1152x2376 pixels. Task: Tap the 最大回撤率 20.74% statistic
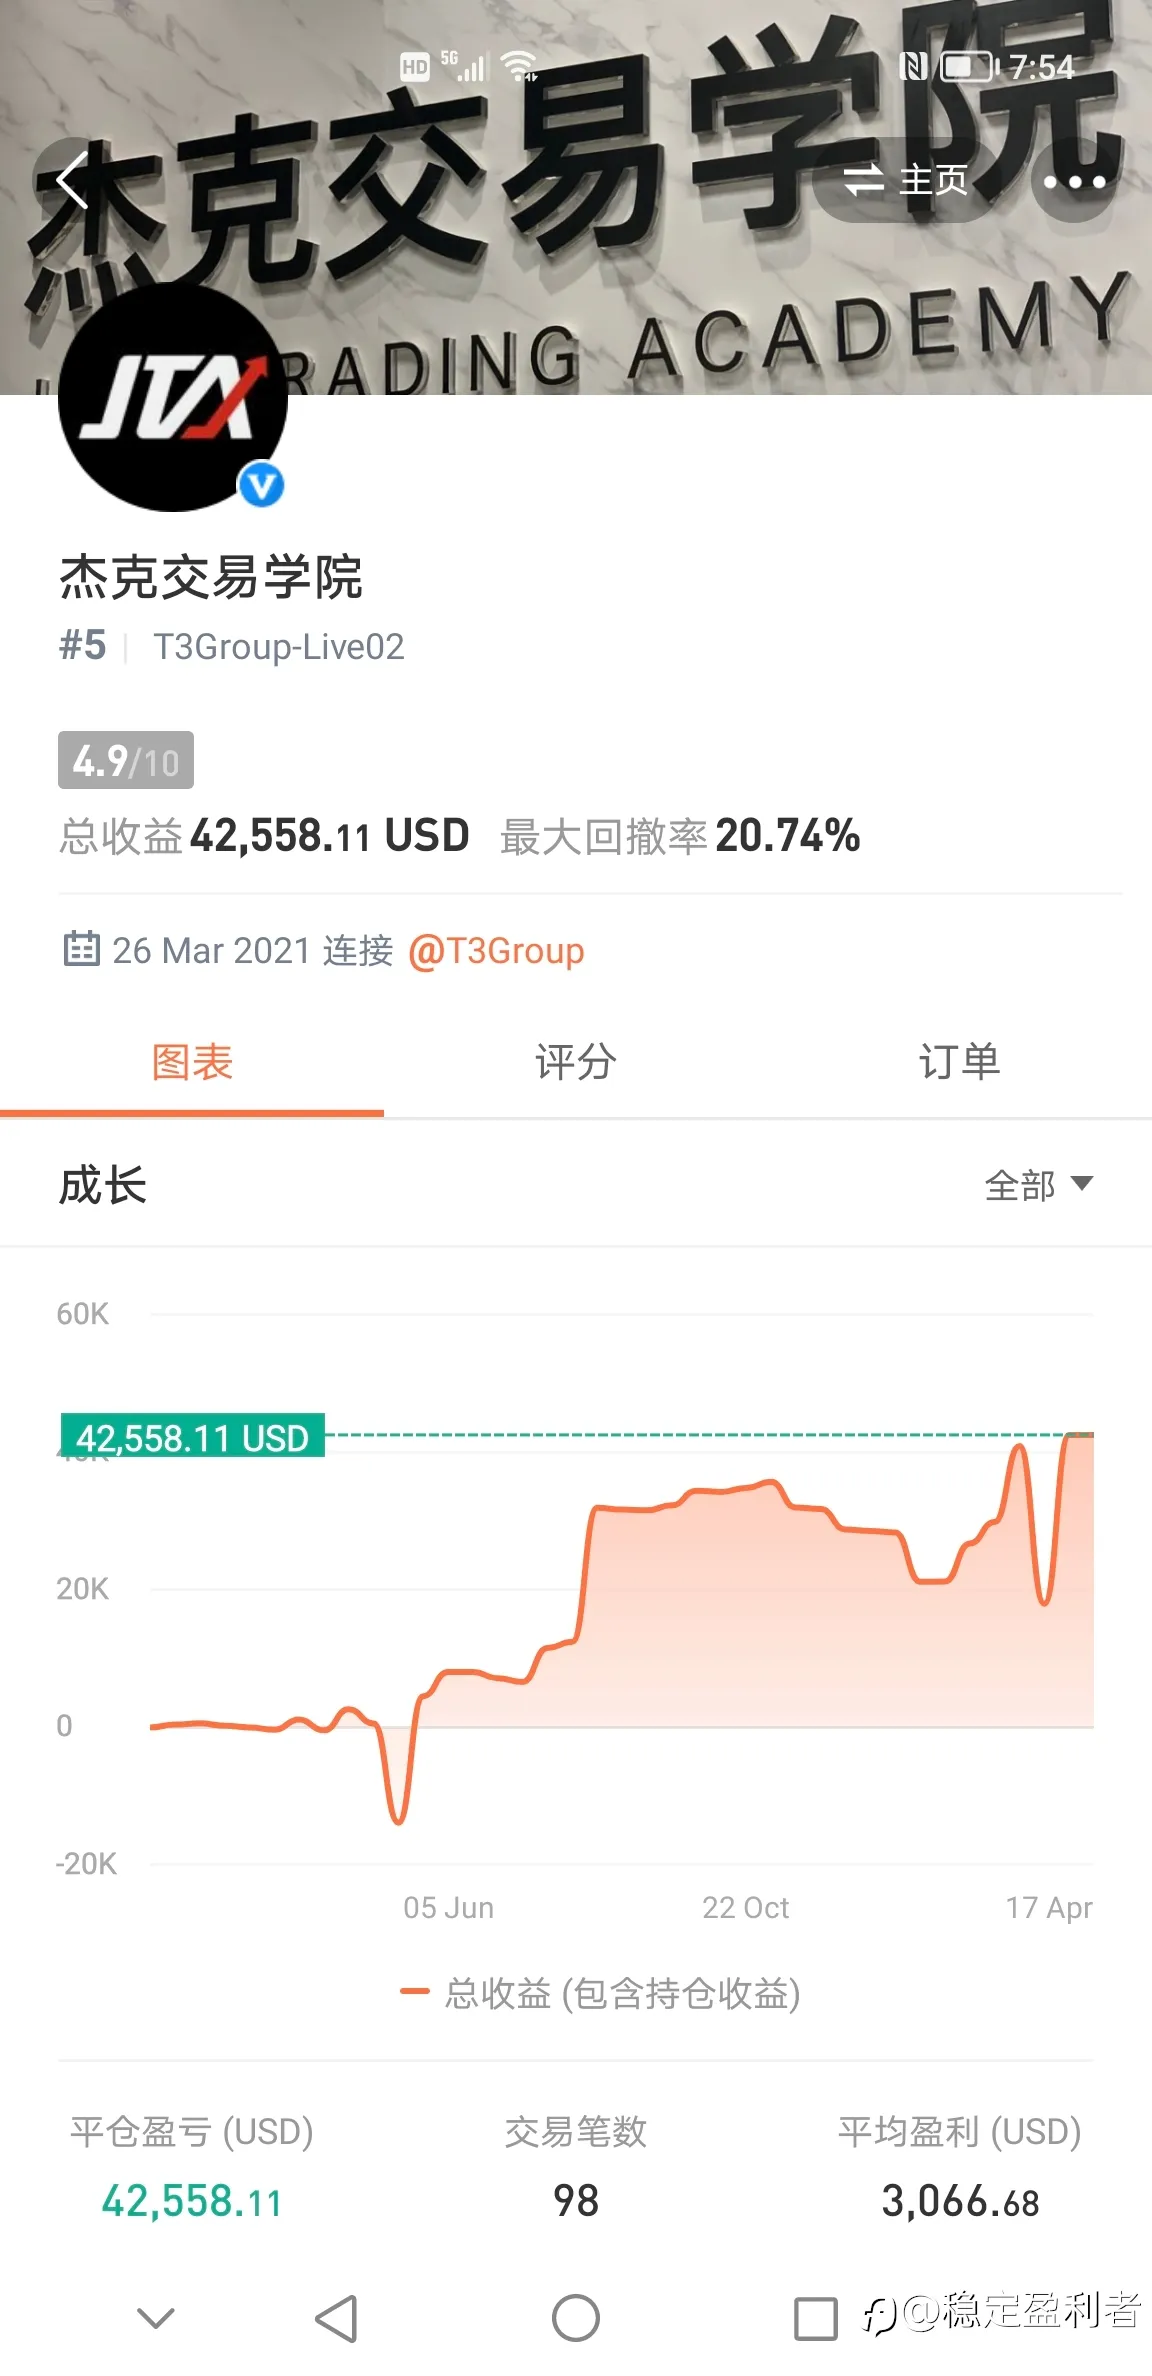pyautogui.click(x=680, y=836)
